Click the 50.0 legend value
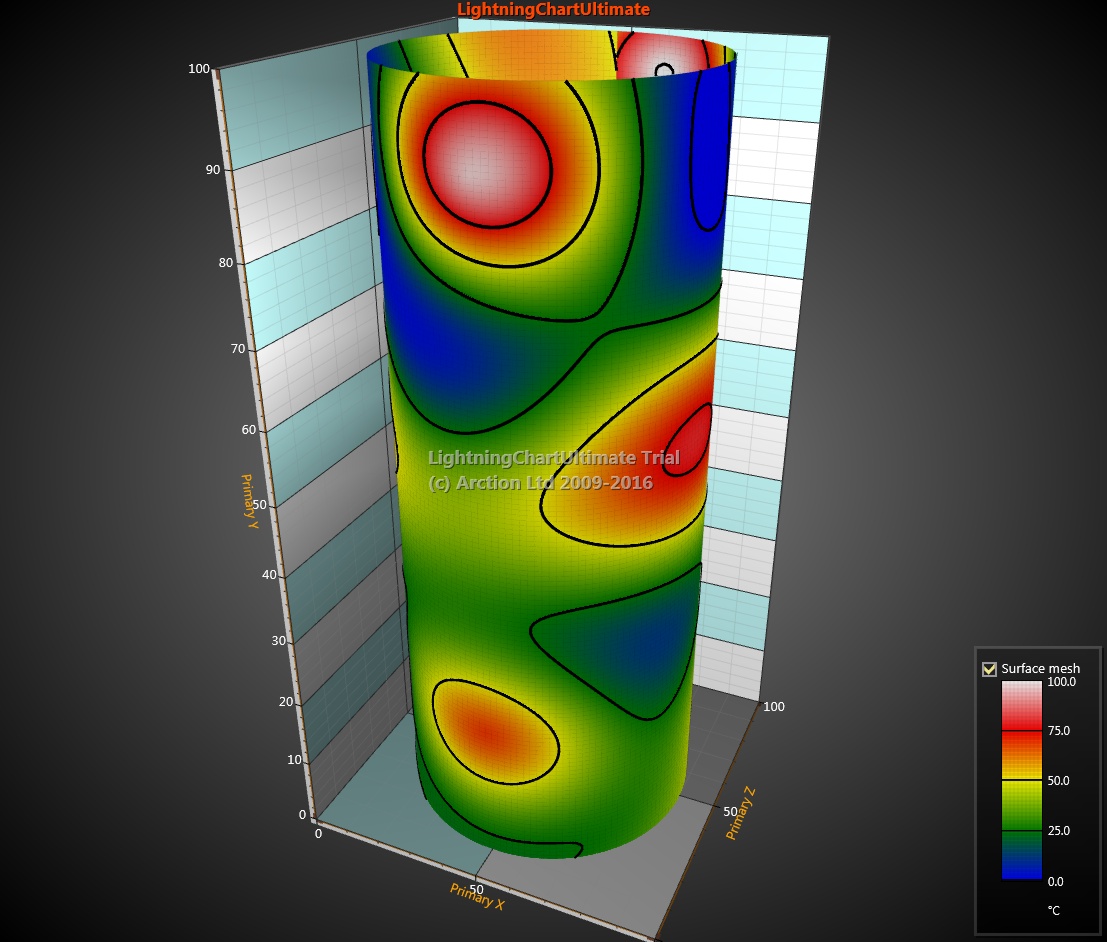 [1058, 781]
